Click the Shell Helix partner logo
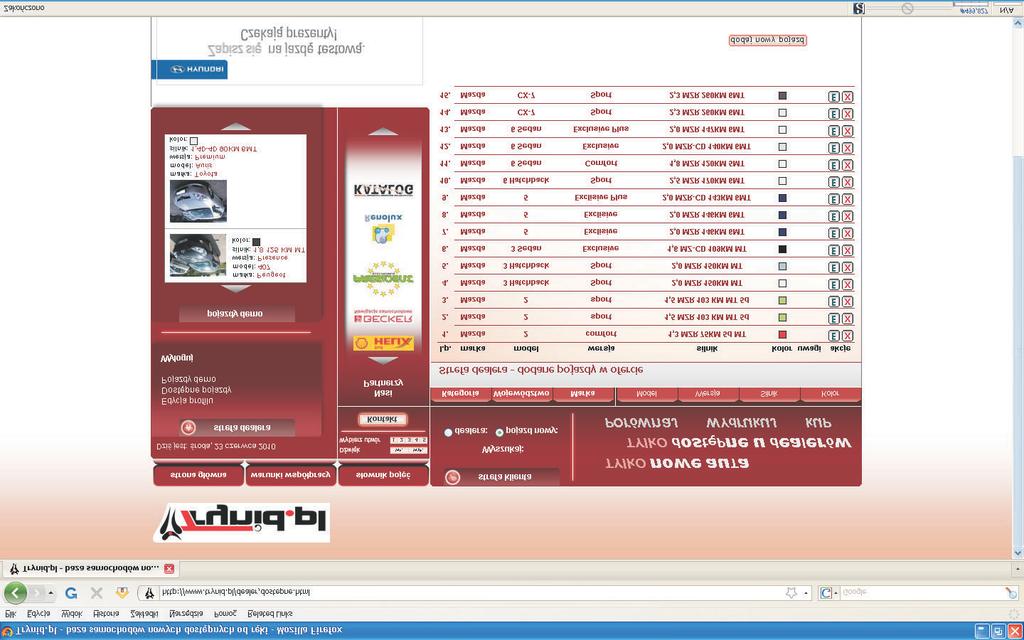Viewport: 1024px width, 640px height. tap(383, 344)
